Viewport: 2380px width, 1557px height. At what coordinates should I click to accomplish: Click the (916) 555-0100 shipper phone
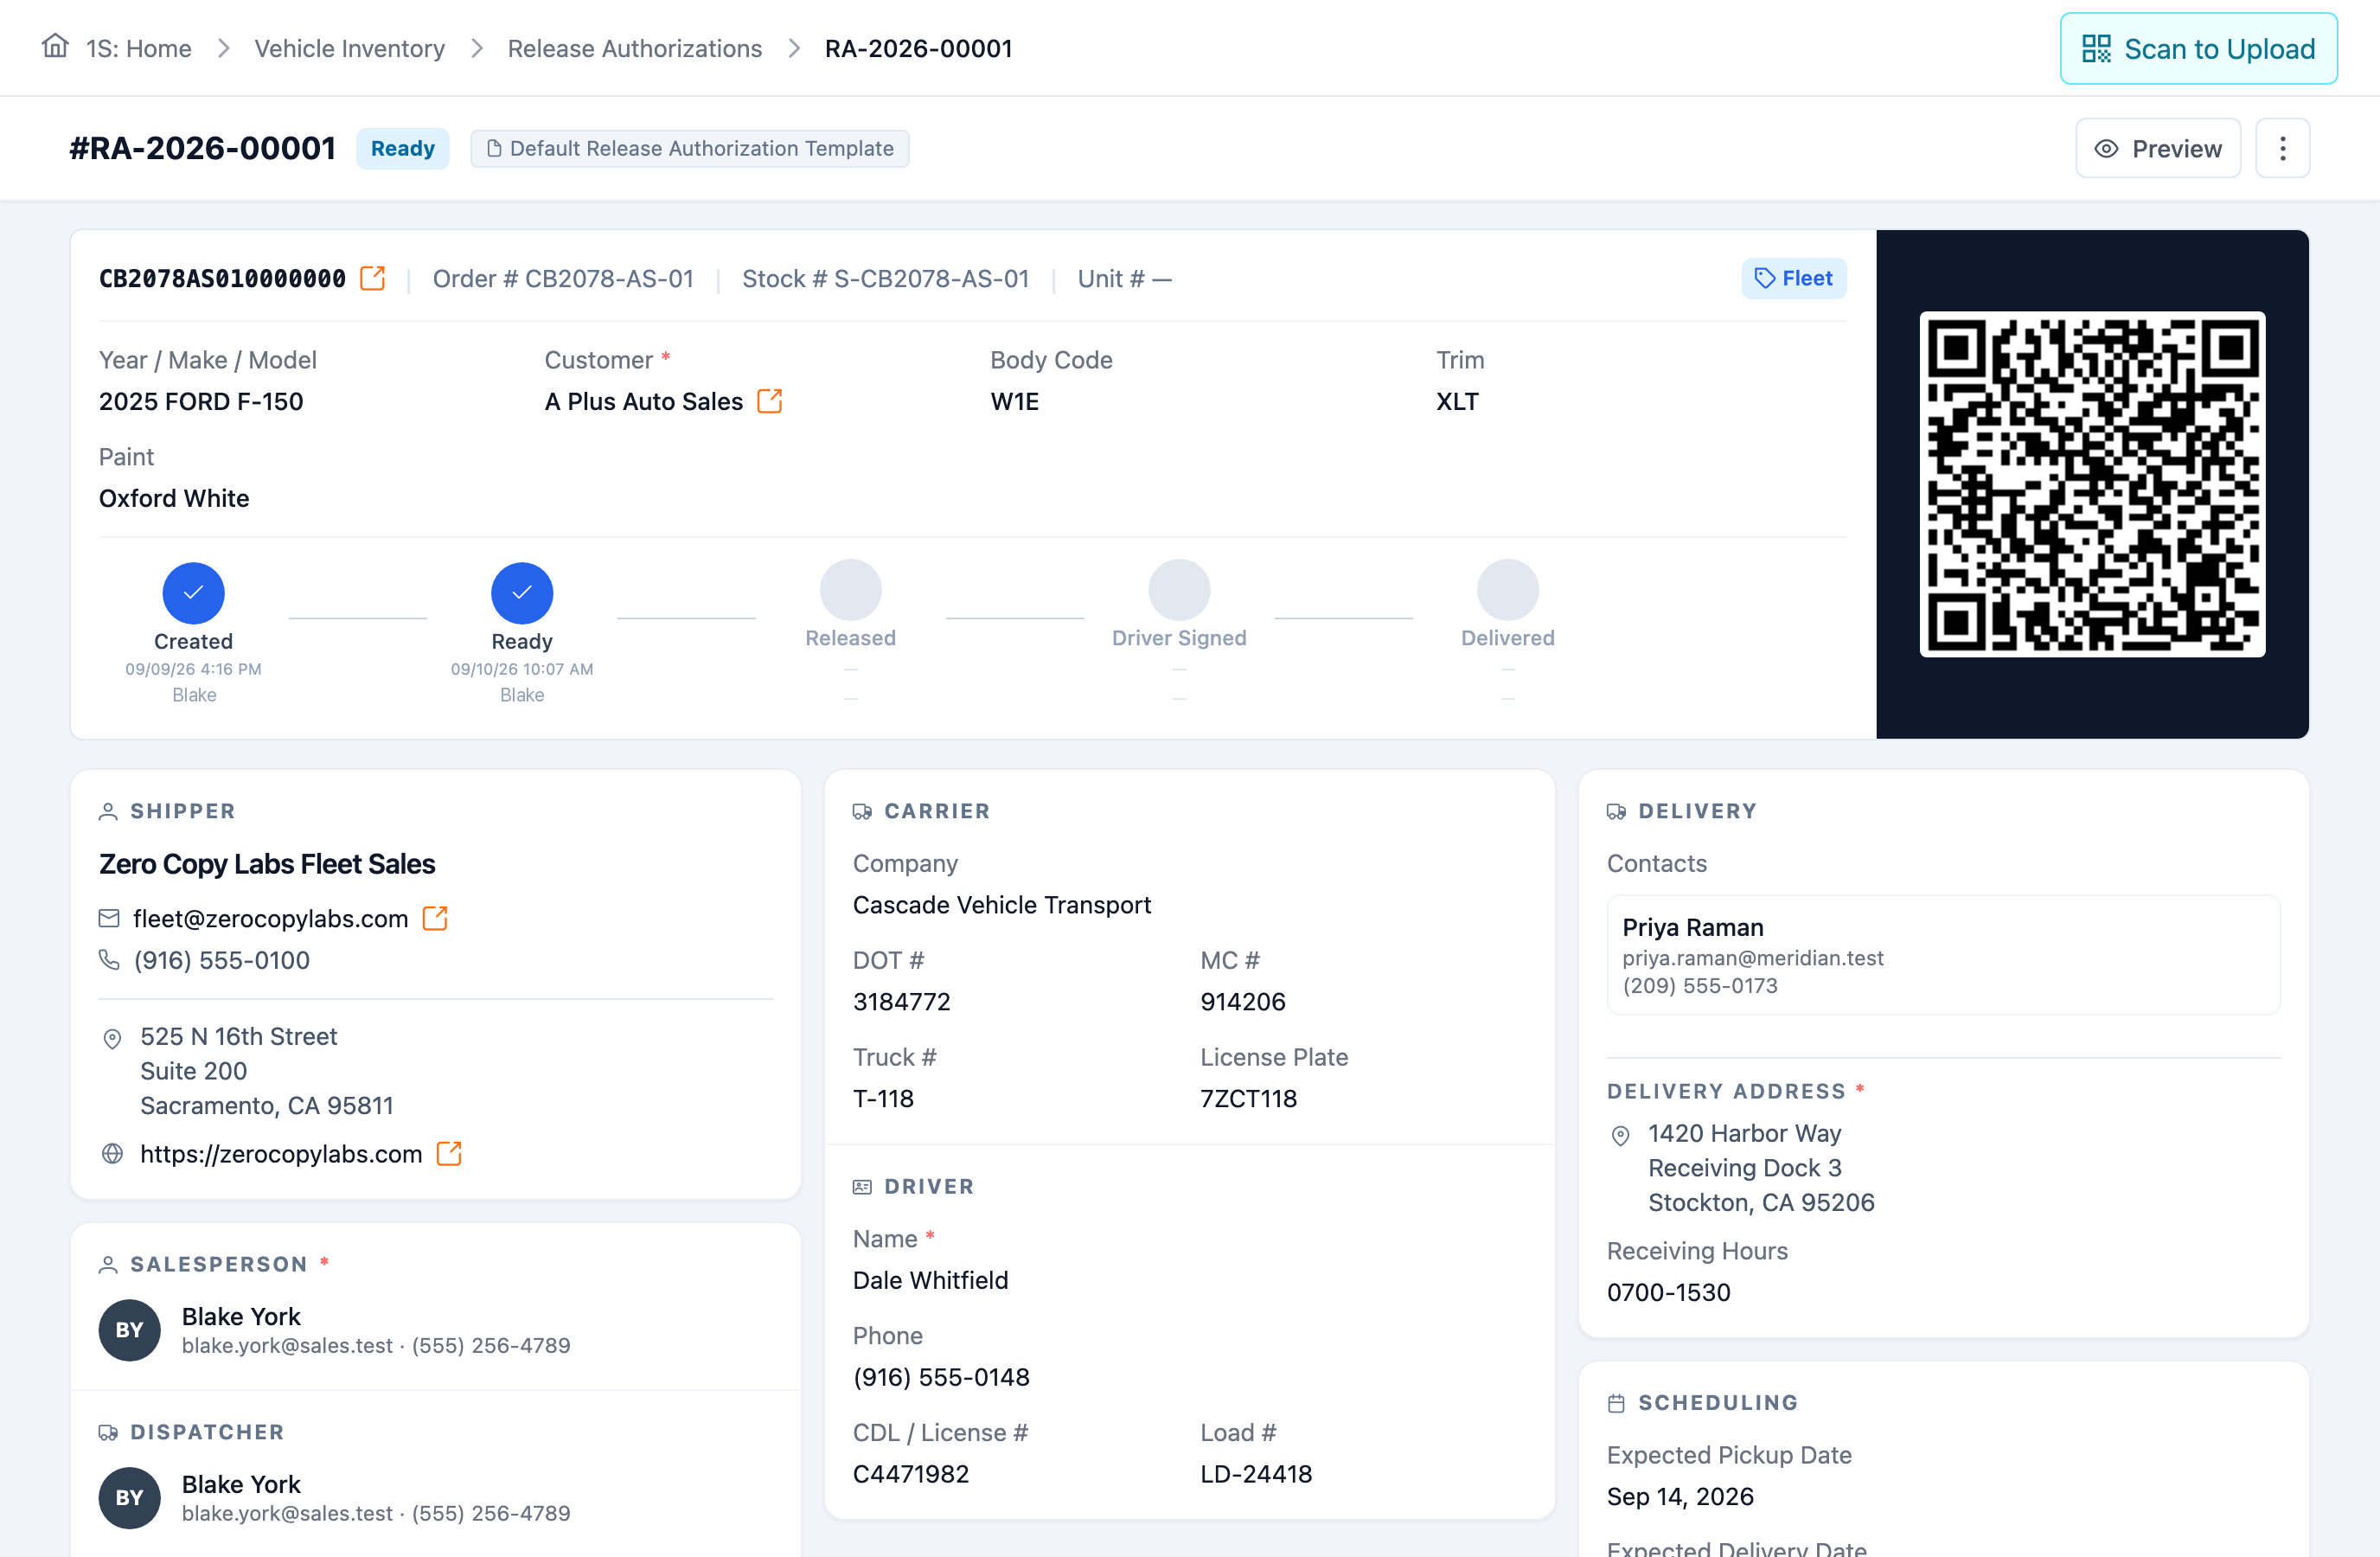(x=221, y=960)
